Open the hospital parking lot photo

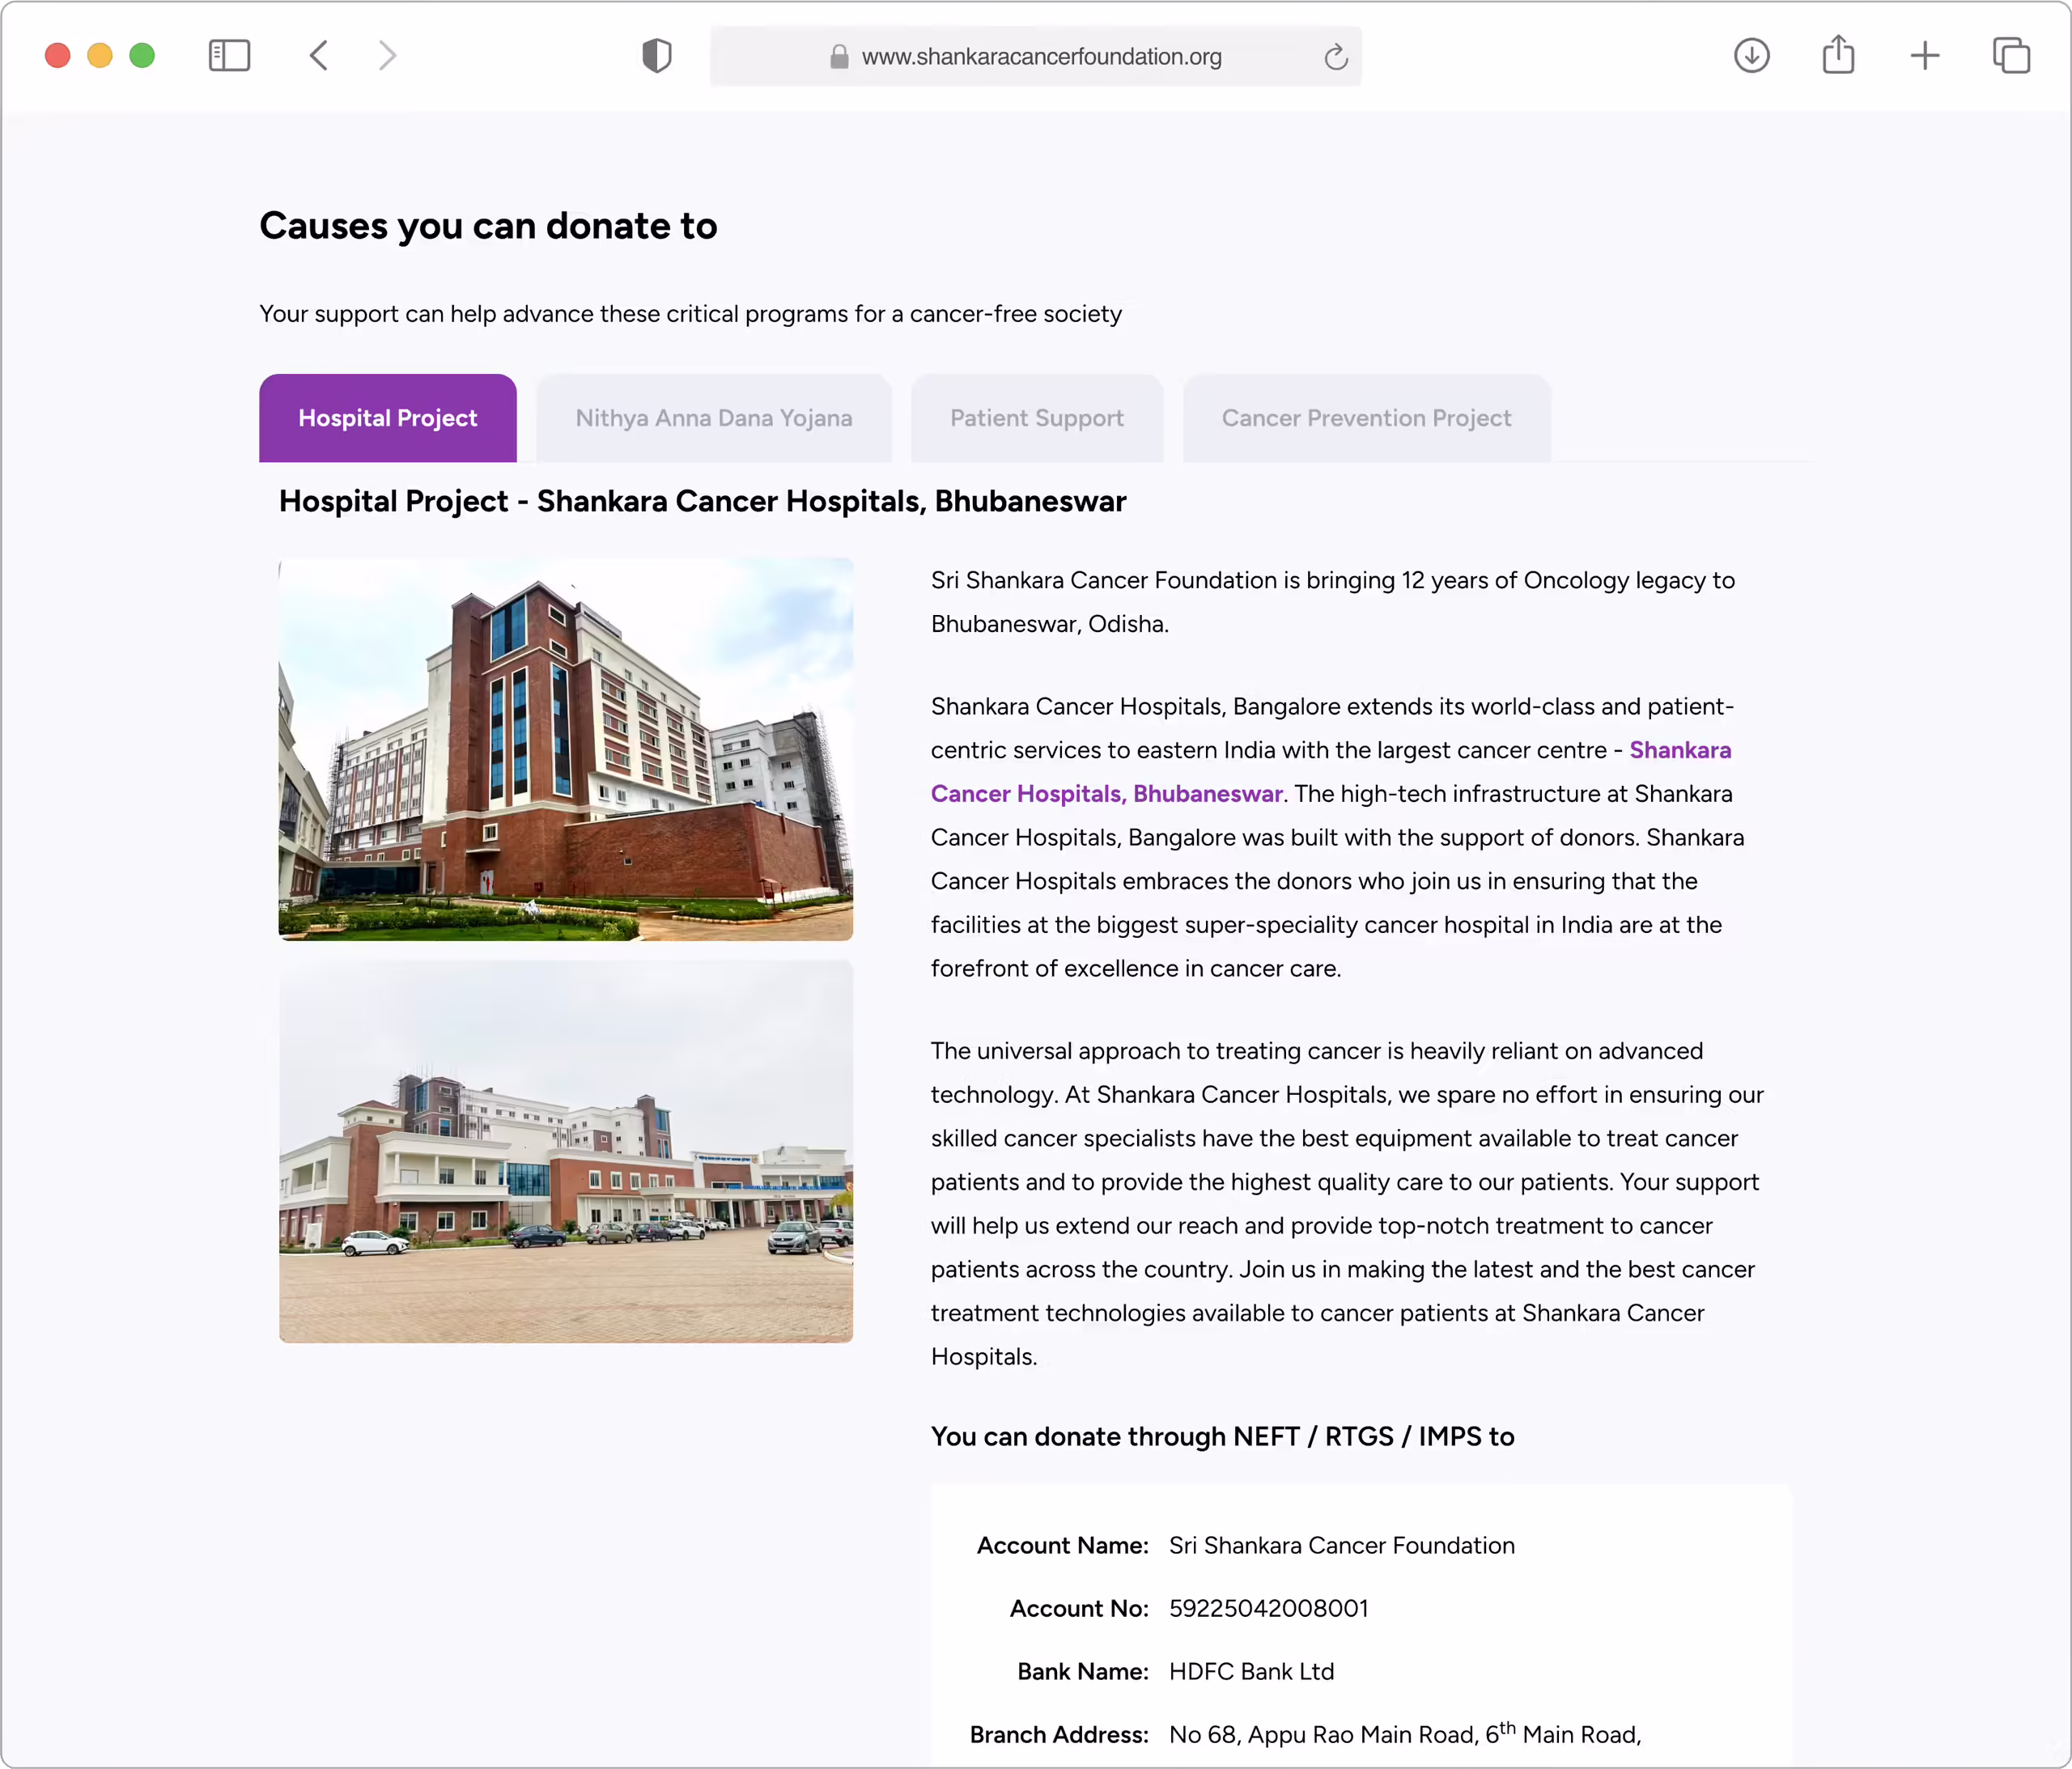pyautogui.click(x=566, y=1152)
